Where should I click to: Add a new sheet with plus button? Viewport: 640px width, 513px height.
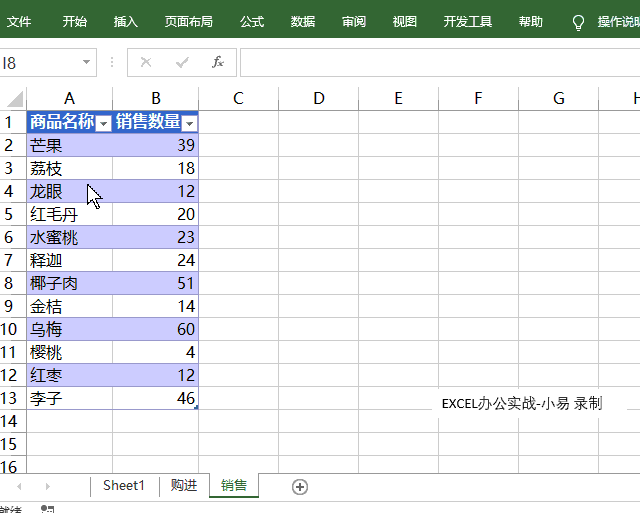coord(300,487)
